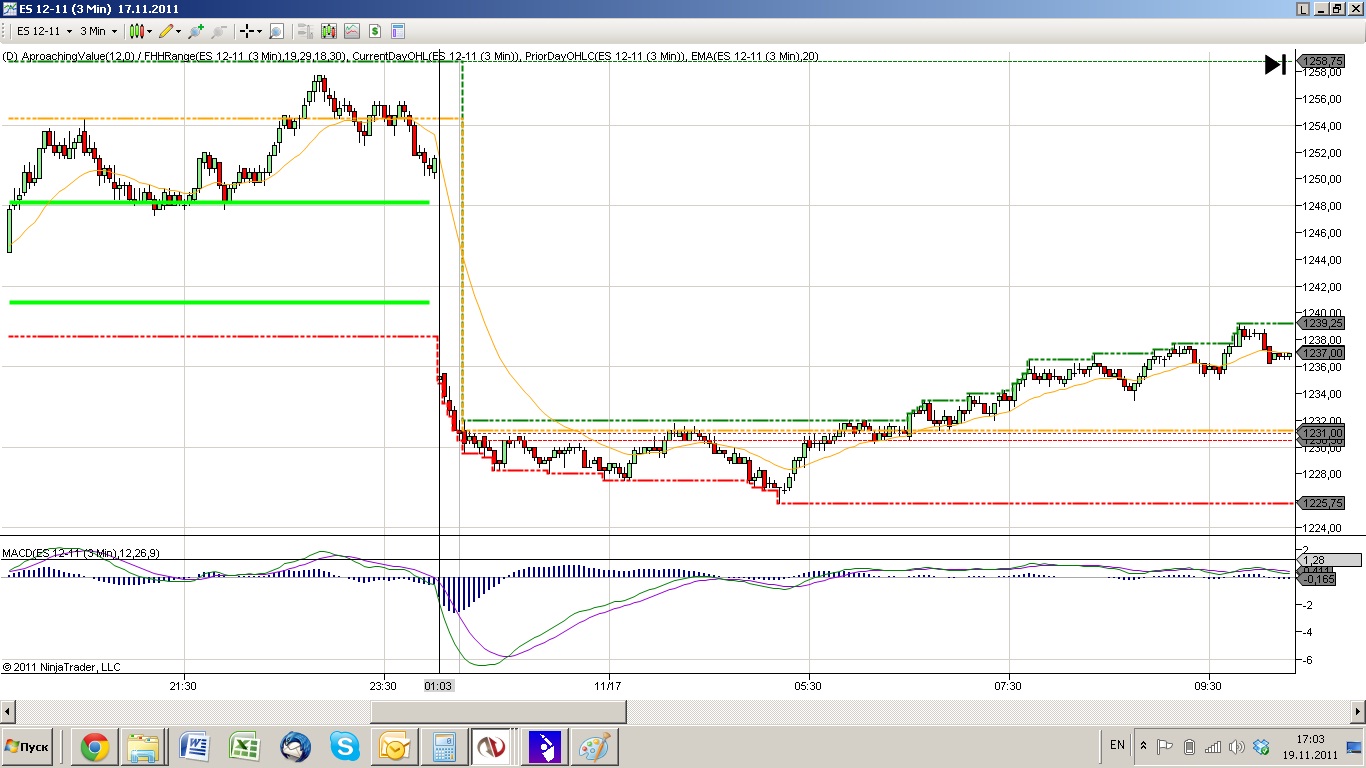The width and height of the screenshot is (1366, 768).
Task: Click the 1225,75 price marker
Action: [1321, 503]
